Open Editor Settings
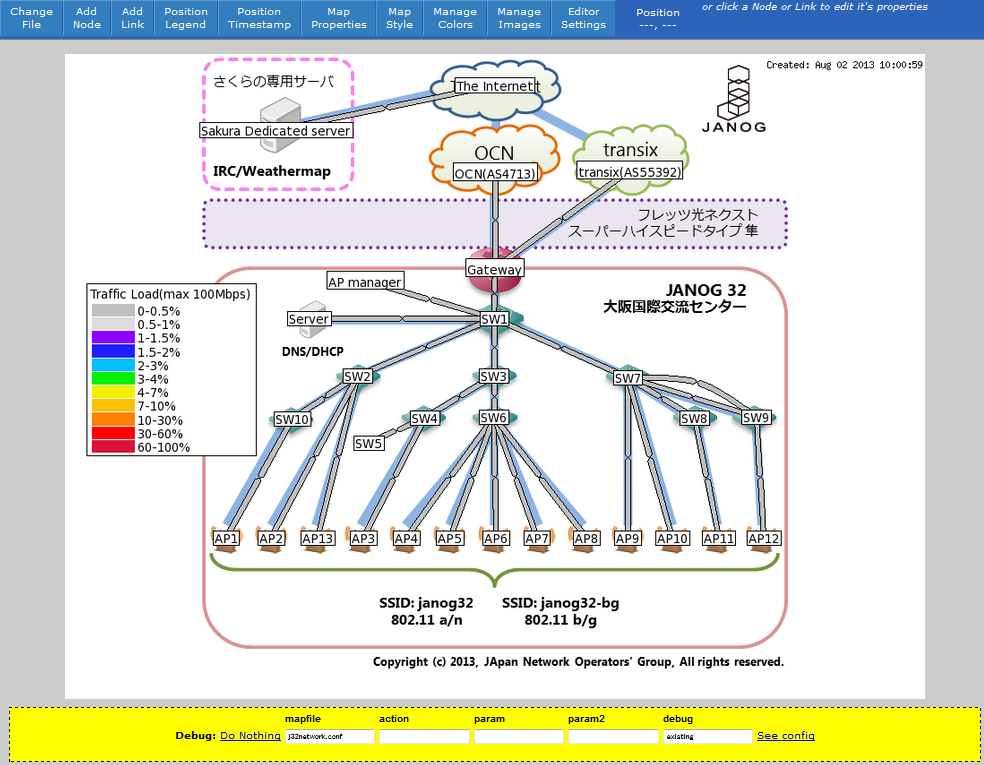The width and height of the screenshot is (984, 765). [584, 18]
